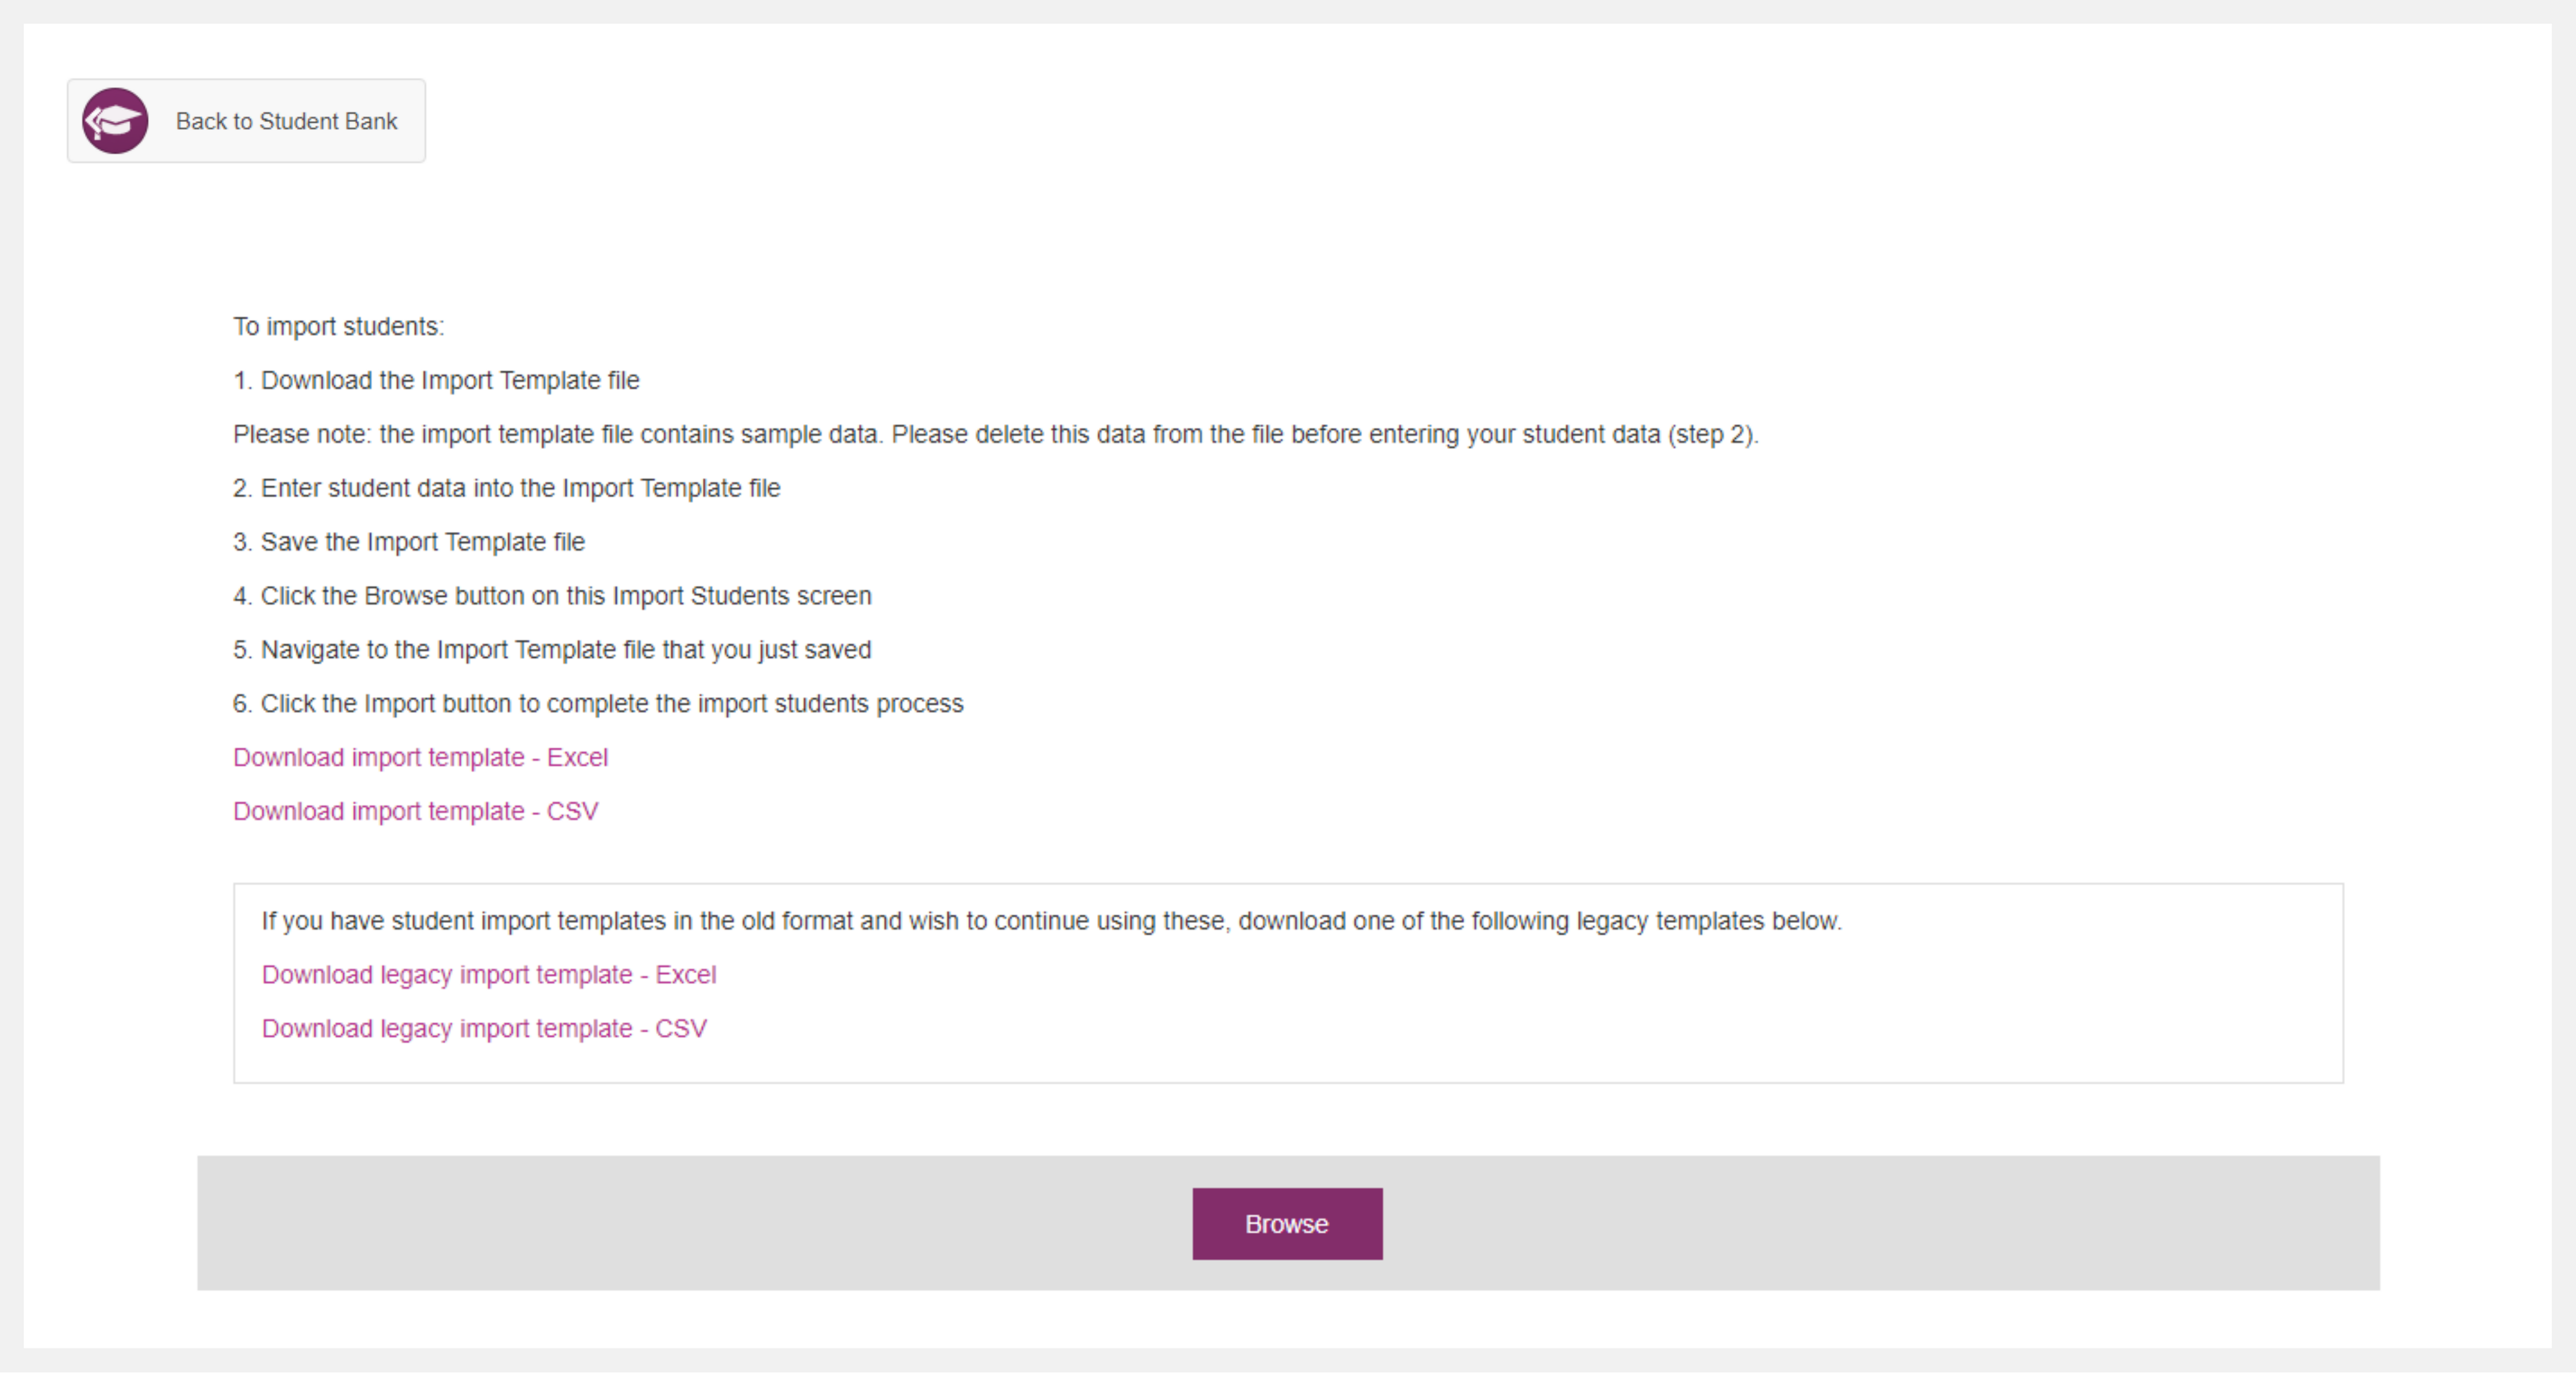The height and width of the screenshot is (1374, 2576).
Task: Select step 4 Click the Browse button text
Action: (552, 597)
